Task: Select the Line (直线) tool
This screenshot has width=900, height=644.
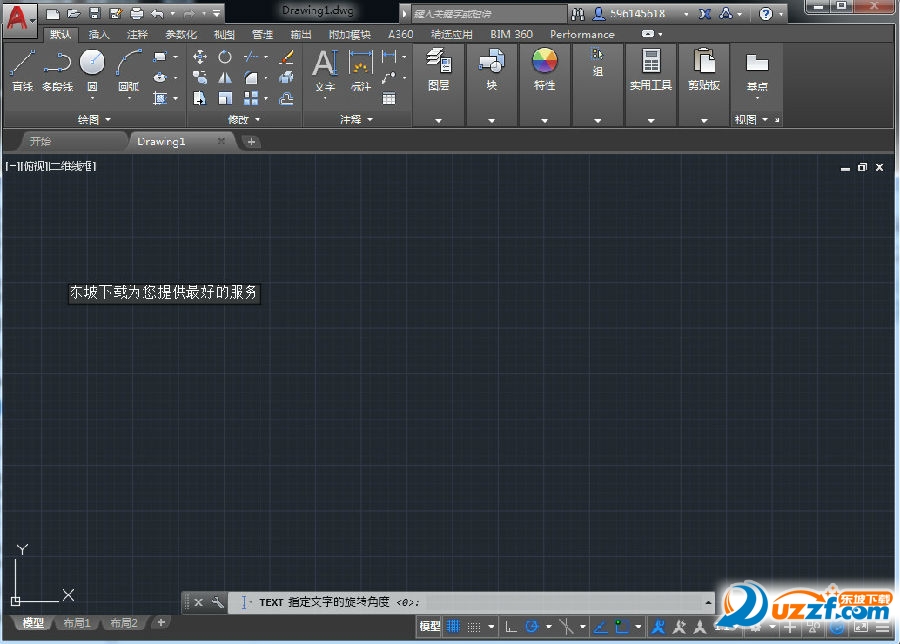Action: click(x=22, y=71)
